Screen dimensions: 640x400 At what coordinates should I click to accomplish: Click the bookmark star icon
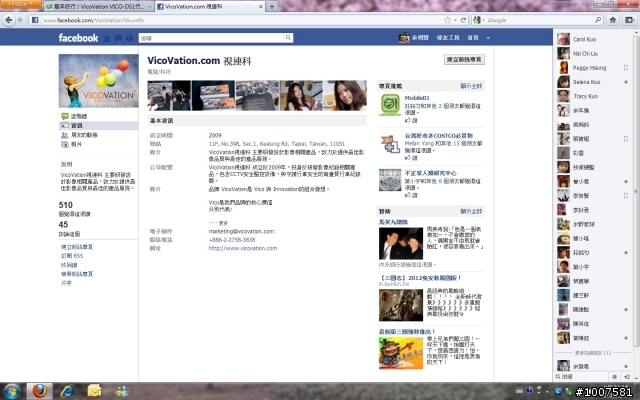pyautogui.click(x=447, y=20)
